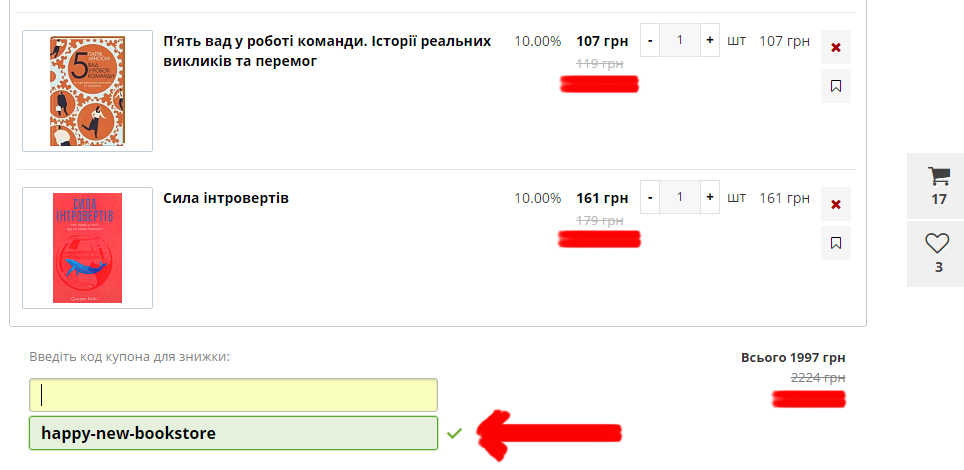View the red 'Сила інтровертів' book cover

[x=87, y=248]
